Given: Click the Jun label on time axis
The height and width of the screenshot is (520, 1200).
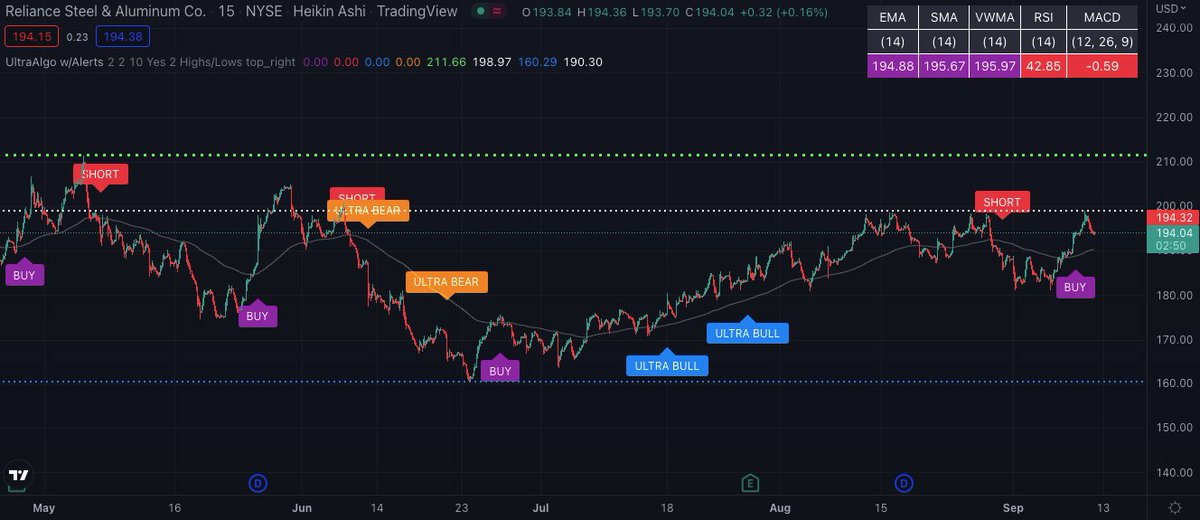Looking at the screenshot, I should (302, 507).
